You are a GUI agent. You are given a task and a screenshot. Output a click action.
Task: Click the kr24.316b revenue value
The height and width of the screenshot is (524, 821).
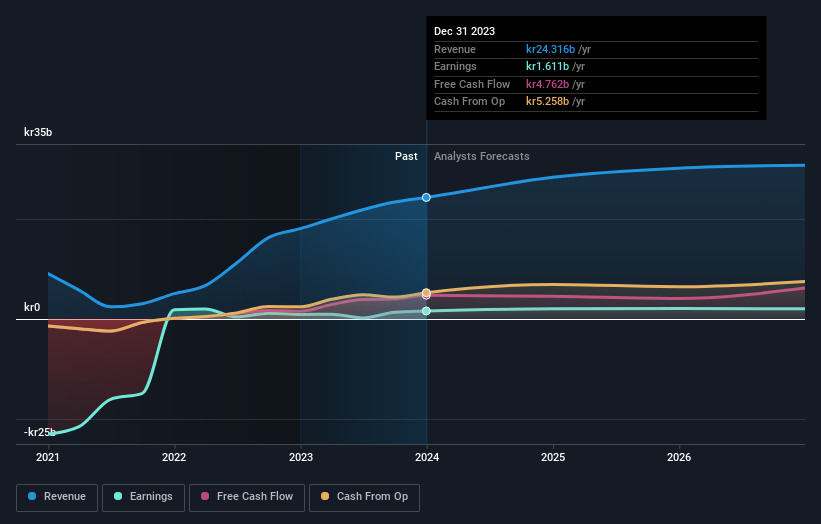click(550, 49)
